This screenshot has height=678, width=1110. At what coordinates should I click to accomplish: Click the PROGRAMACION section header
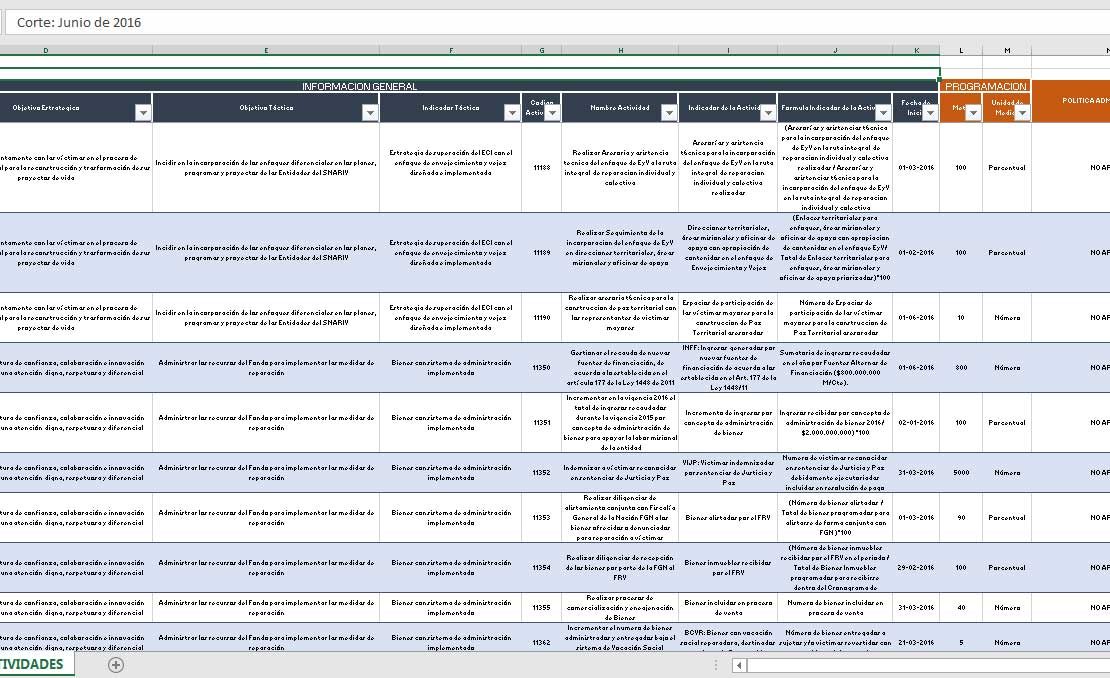[985, 86]
